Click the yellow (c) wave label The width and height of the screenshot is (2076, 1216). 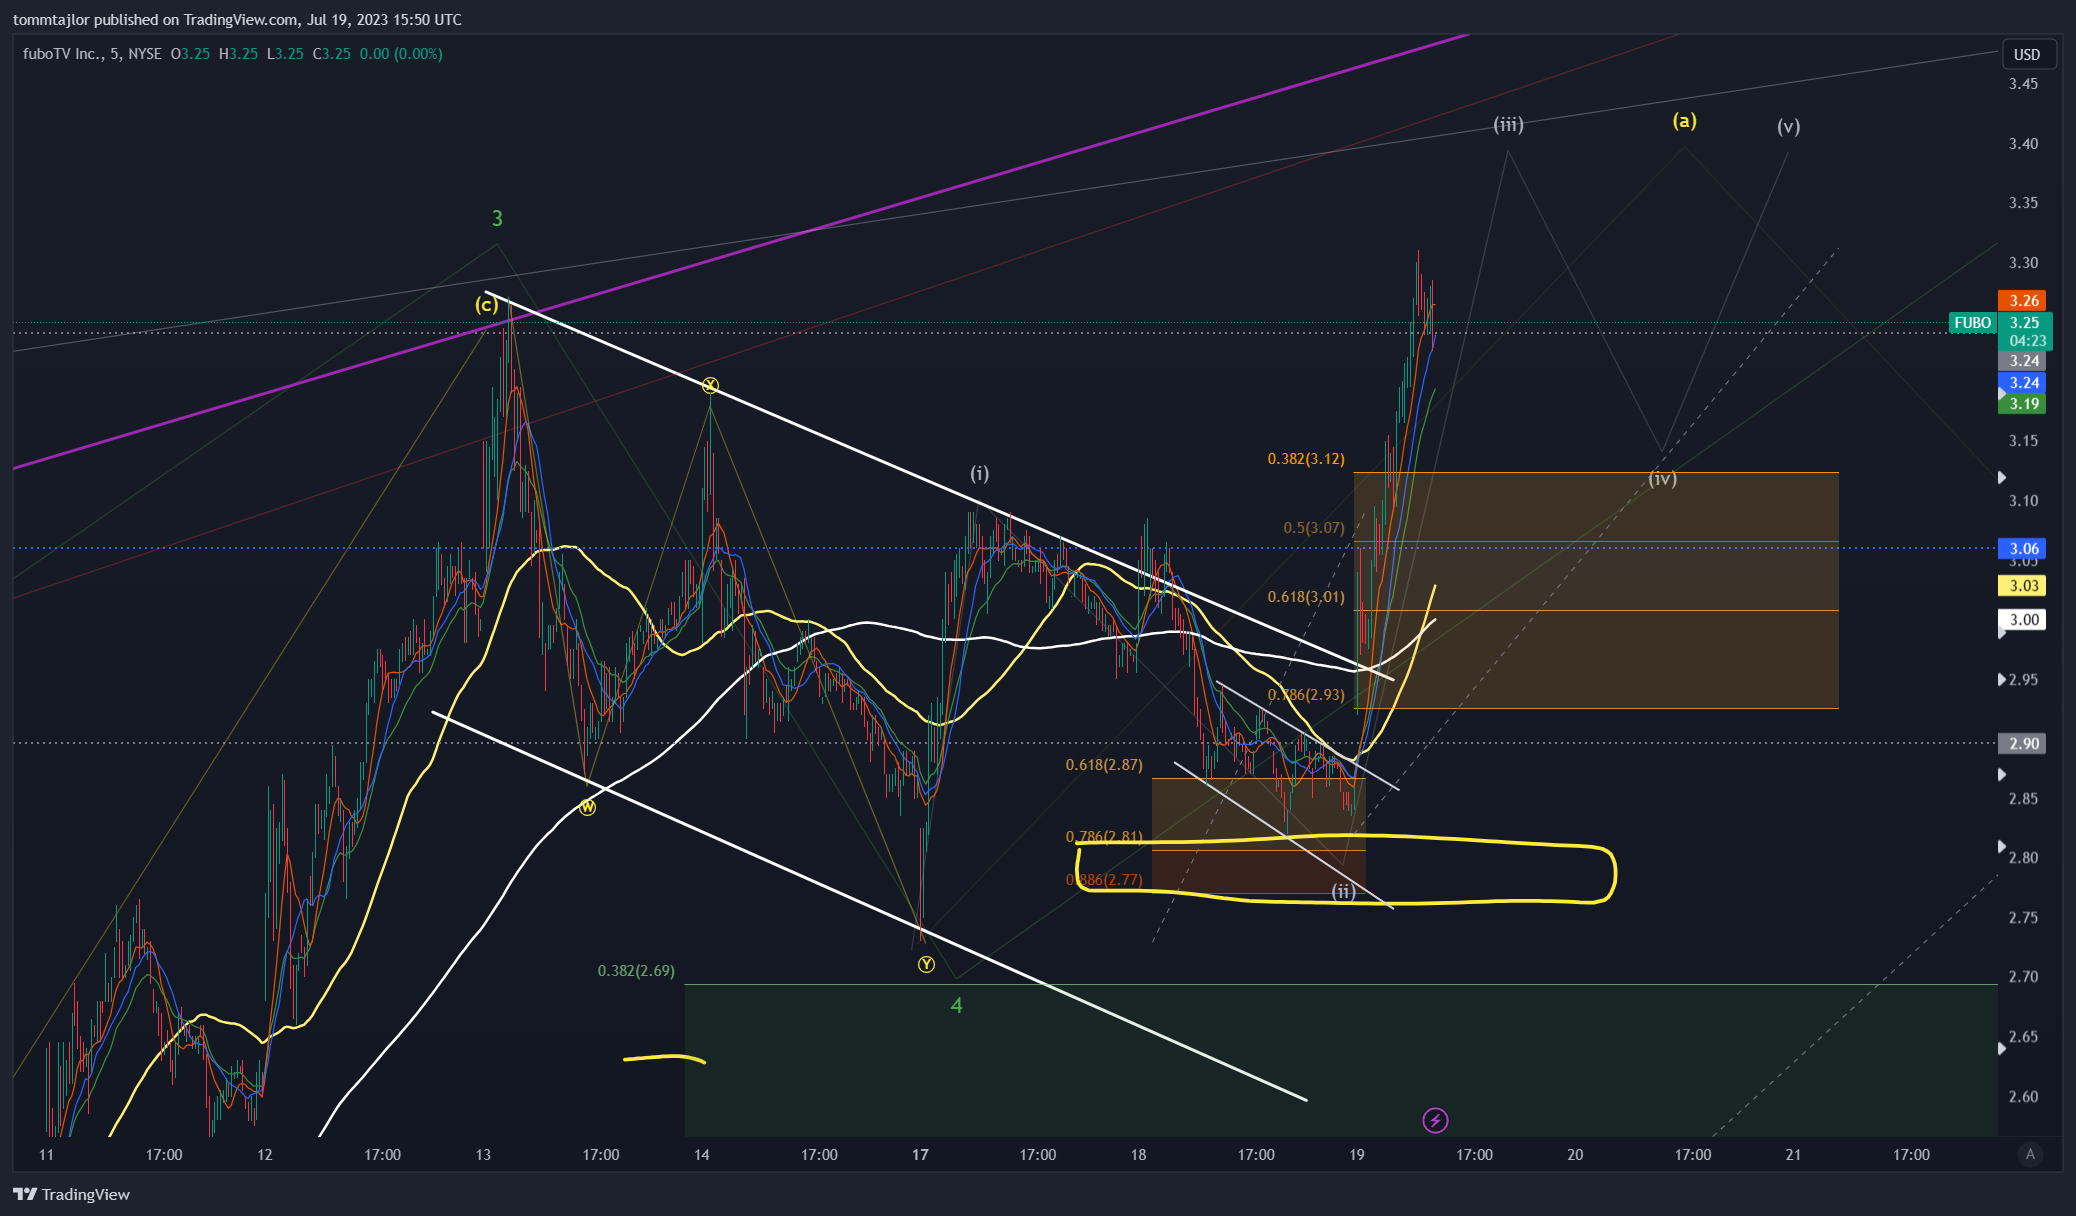click(486, 304)
